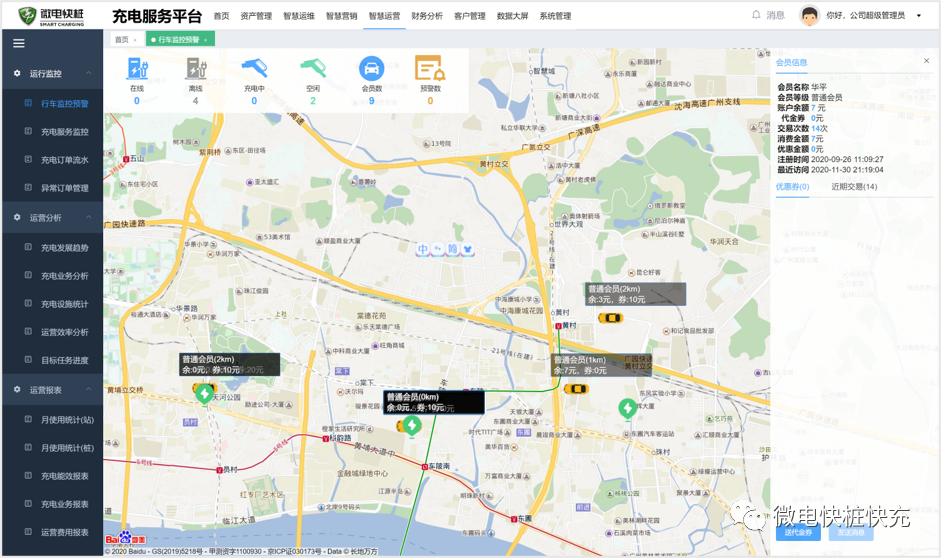Open 智慧运维 in top navigation
The width and height of the screenshot is (941, 558).
(x=299, y=16)
